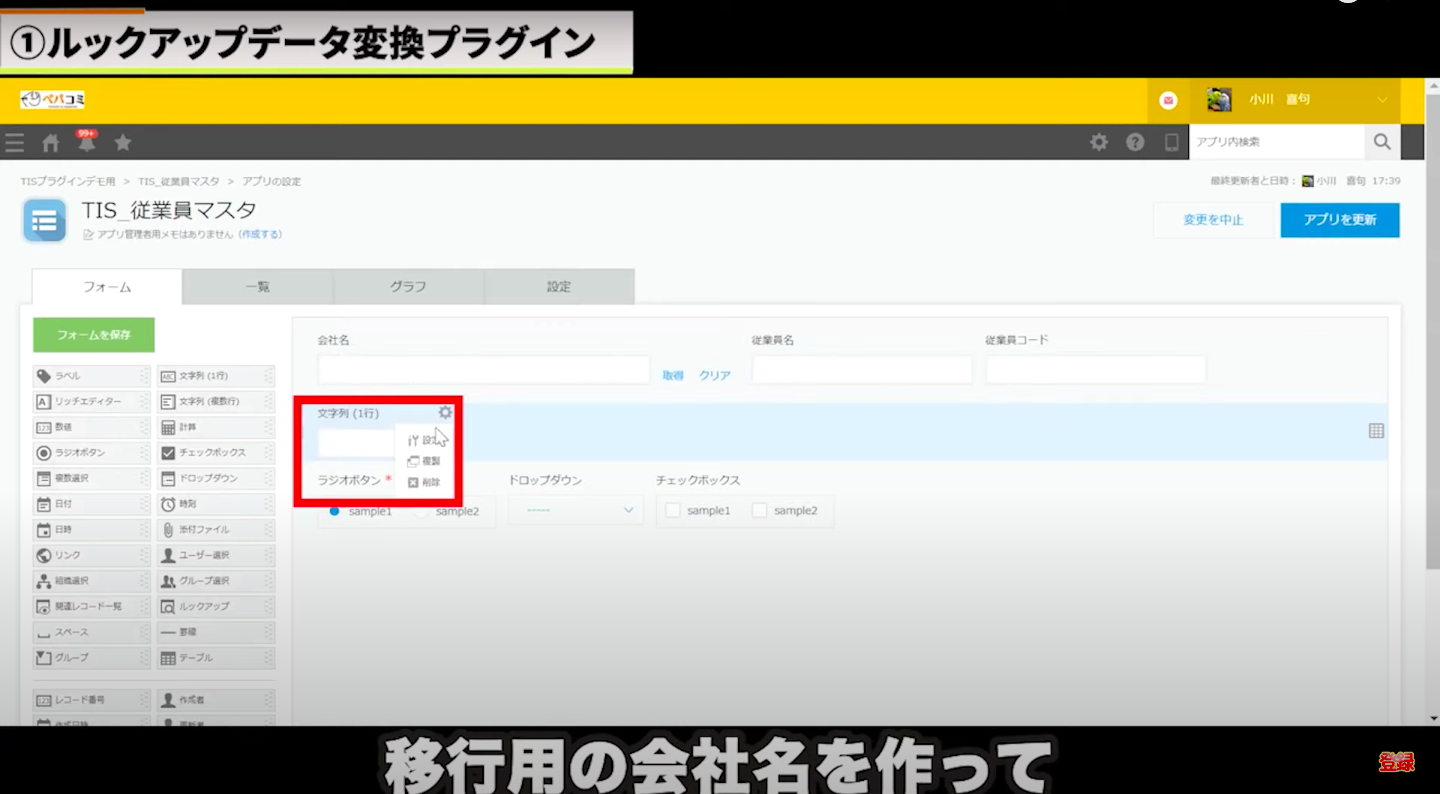Open the notifications bell icon

pyautogui.click(x=87, y=143)
